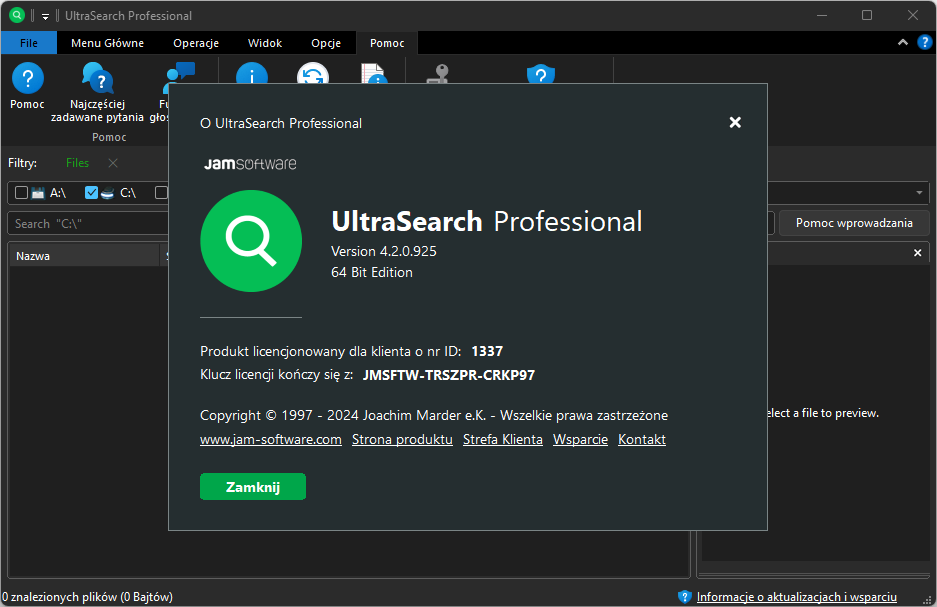Click the 64 Bit Edition text
This screenshot has width=937, height=607.
tap(372, 272)
